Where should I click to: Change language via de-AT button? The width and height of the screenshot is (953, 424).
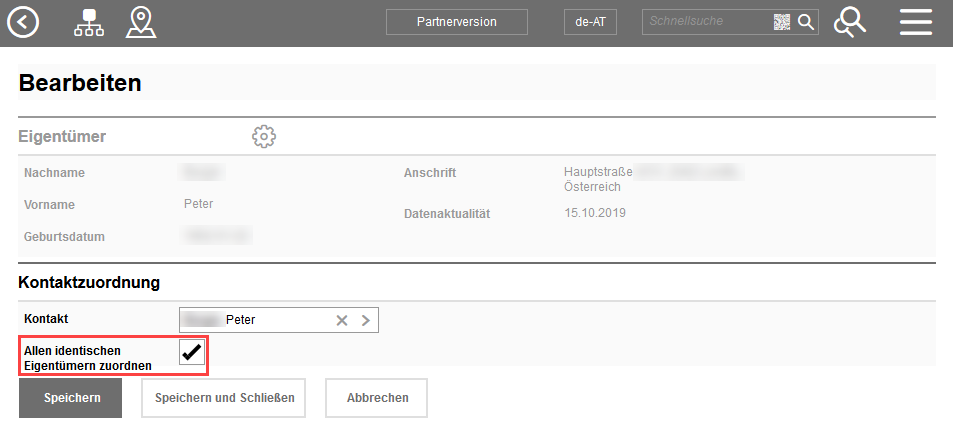(x=590, y=22)
